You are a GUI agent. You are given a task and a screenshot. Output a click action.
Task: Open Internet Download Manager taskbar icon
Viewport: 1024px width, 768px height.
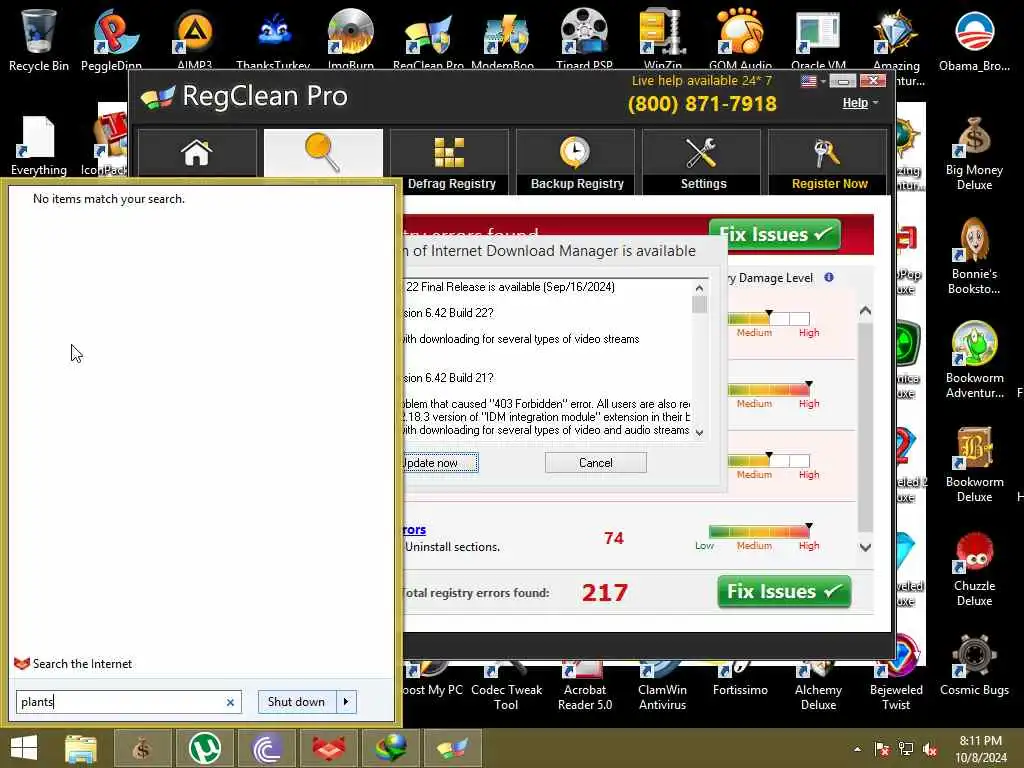tap(390, 748)
